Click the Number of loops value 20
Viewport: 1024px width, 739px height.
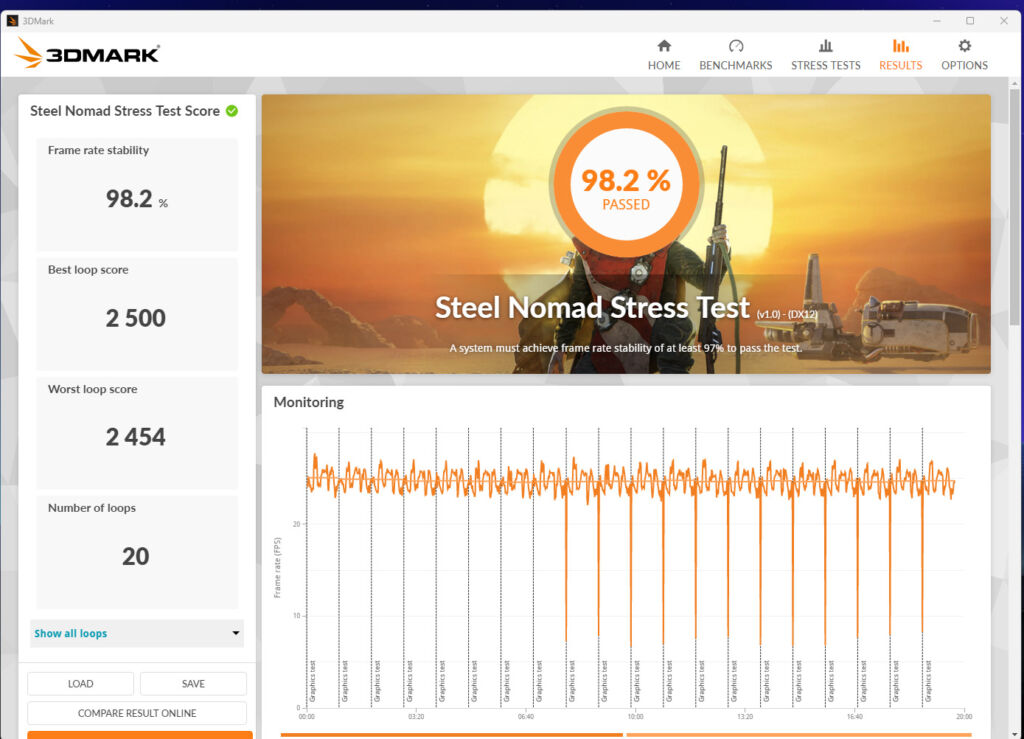pos(136,556)
